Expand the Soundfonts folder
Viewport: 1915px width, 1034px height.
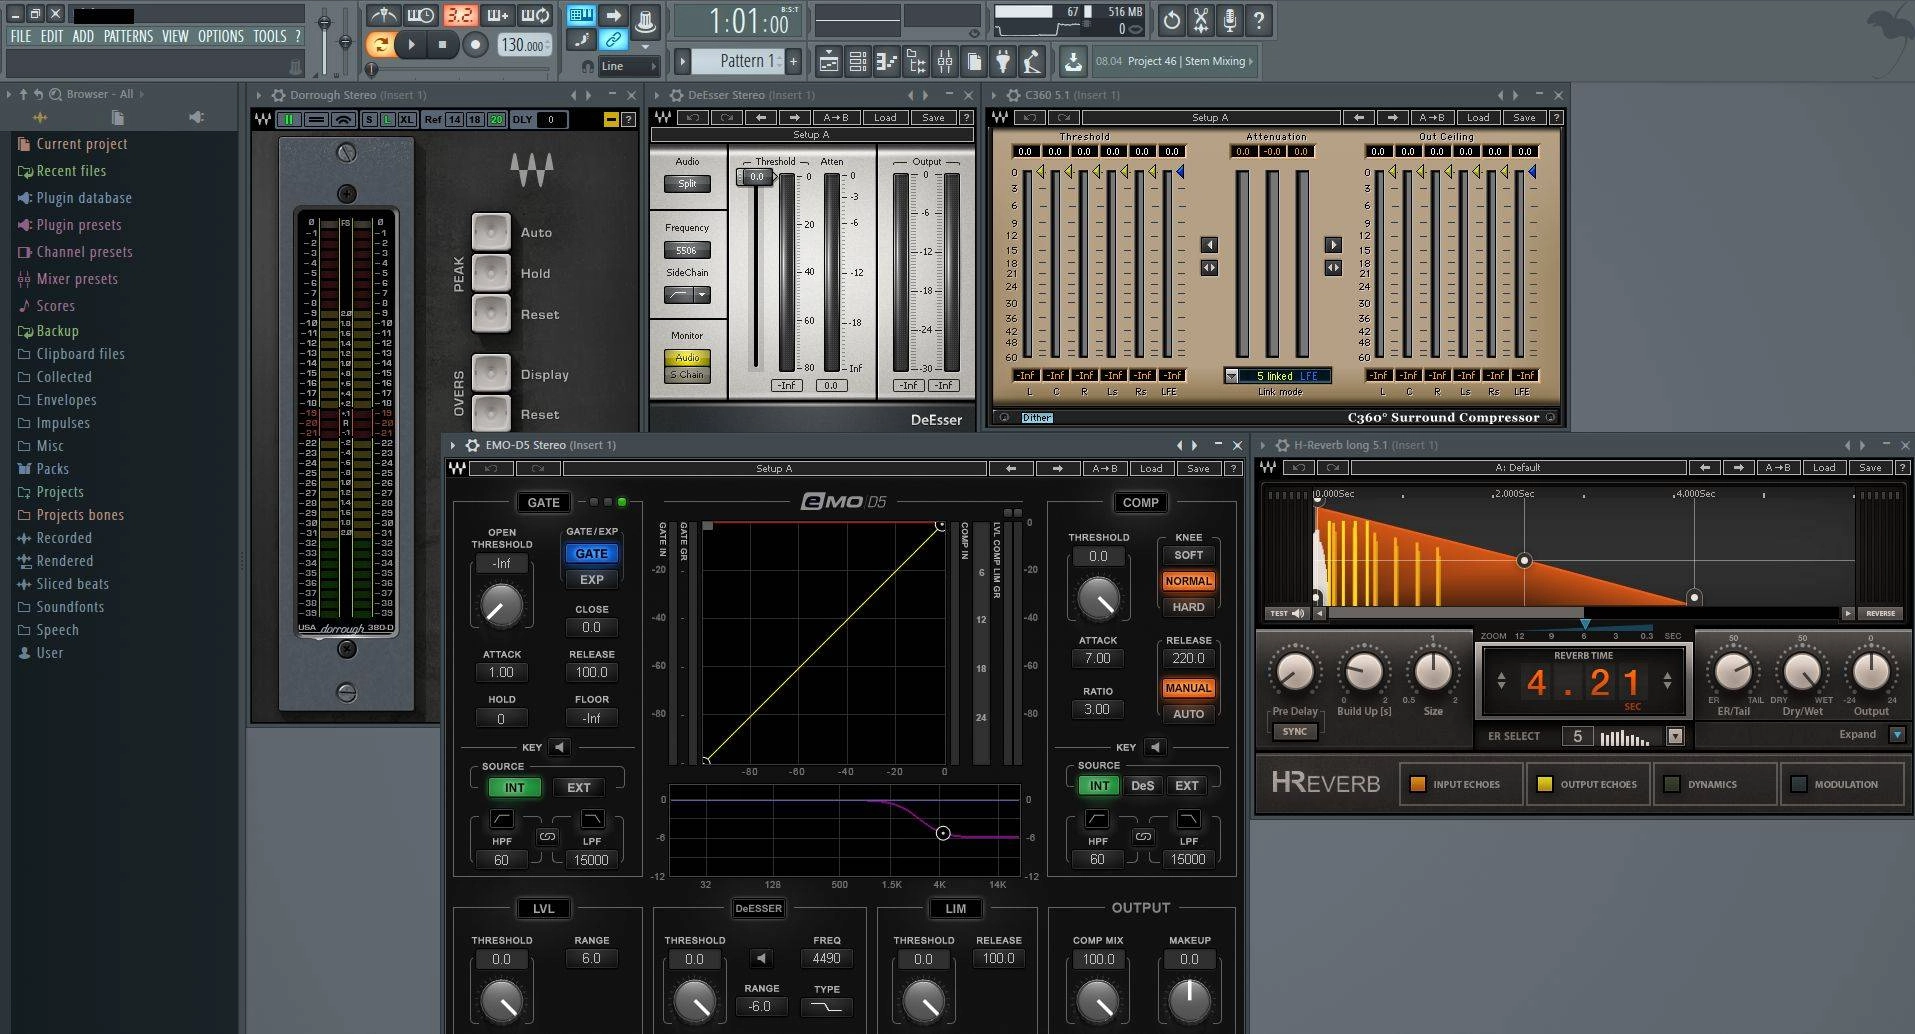(x=70, y=607)
